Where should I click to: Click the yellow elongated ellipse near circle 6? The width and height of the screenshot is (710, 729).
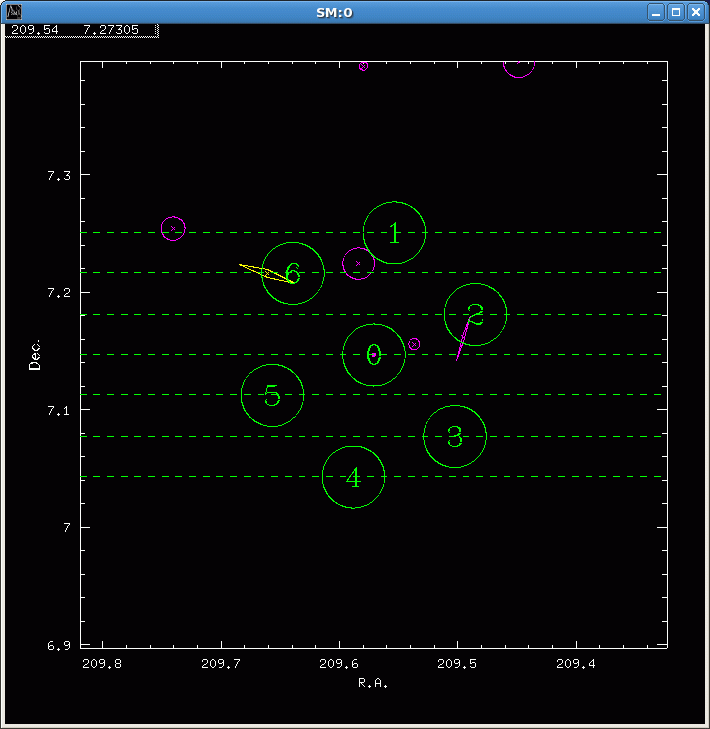pos(266,273)
